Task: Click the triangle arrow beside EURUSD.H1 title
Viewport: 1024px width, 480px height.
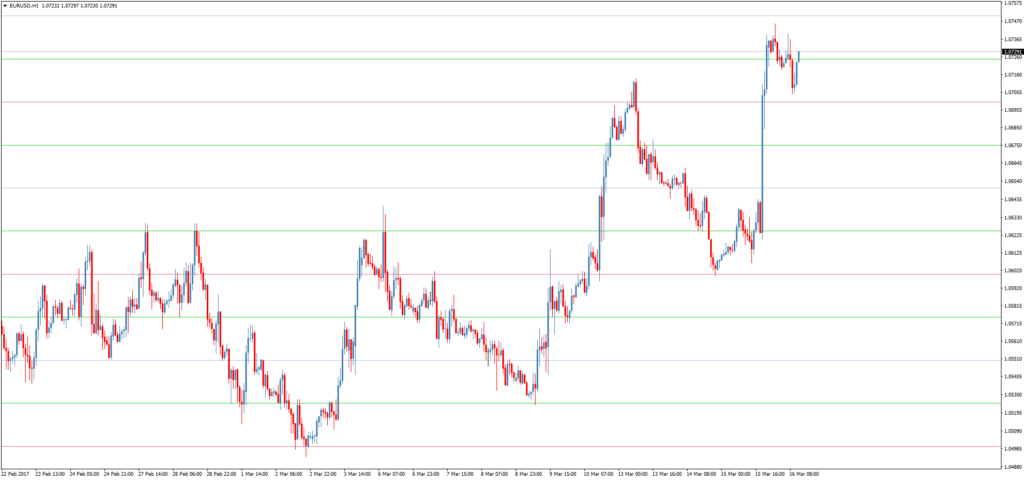Action: pyautogui.click(x=5, y=5)
